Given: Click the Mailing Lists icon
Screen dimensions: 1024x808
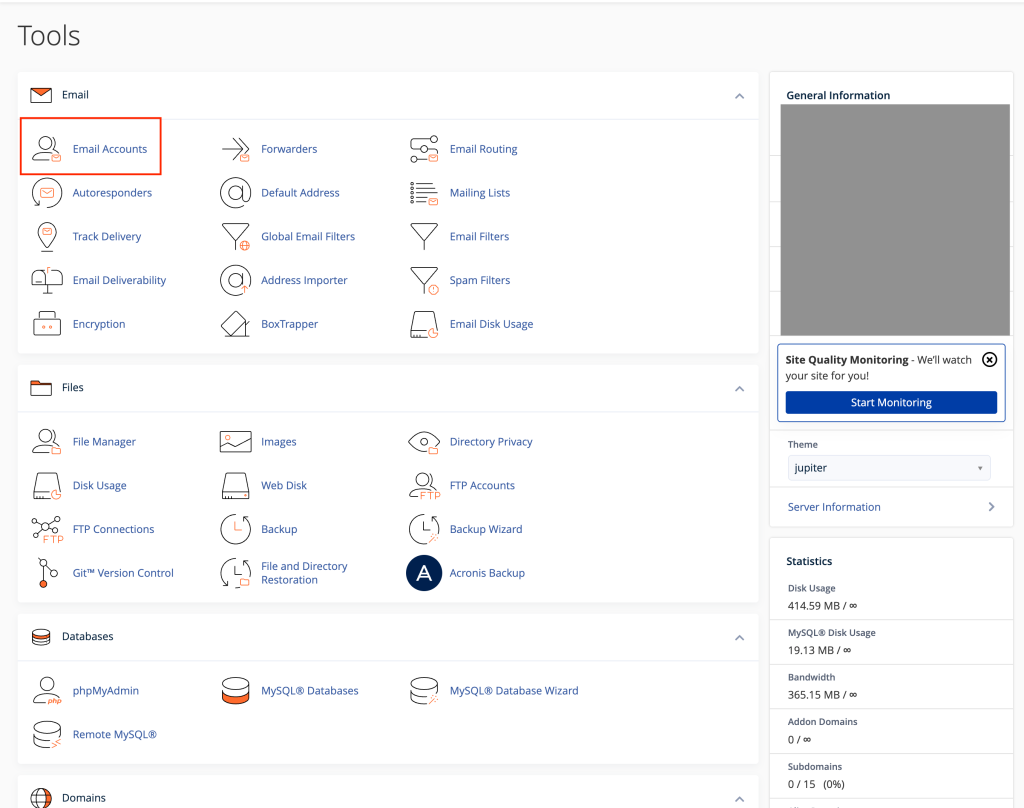Looking at the screenshot, I should click(x=424, y=193).
